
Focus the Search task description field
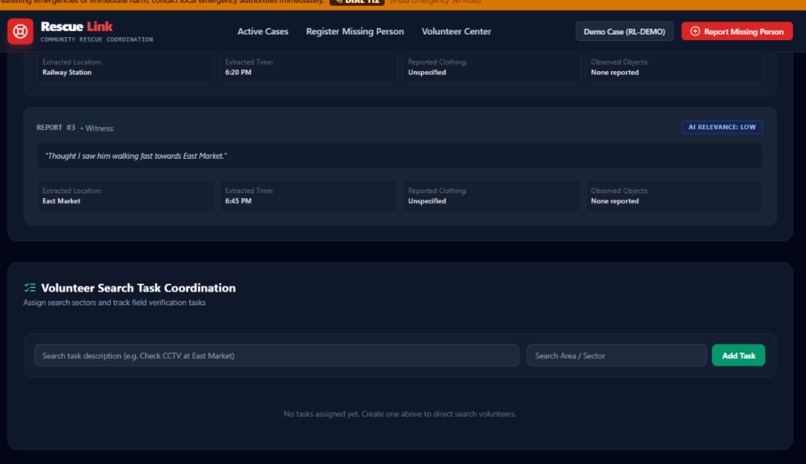pos(277,355)
